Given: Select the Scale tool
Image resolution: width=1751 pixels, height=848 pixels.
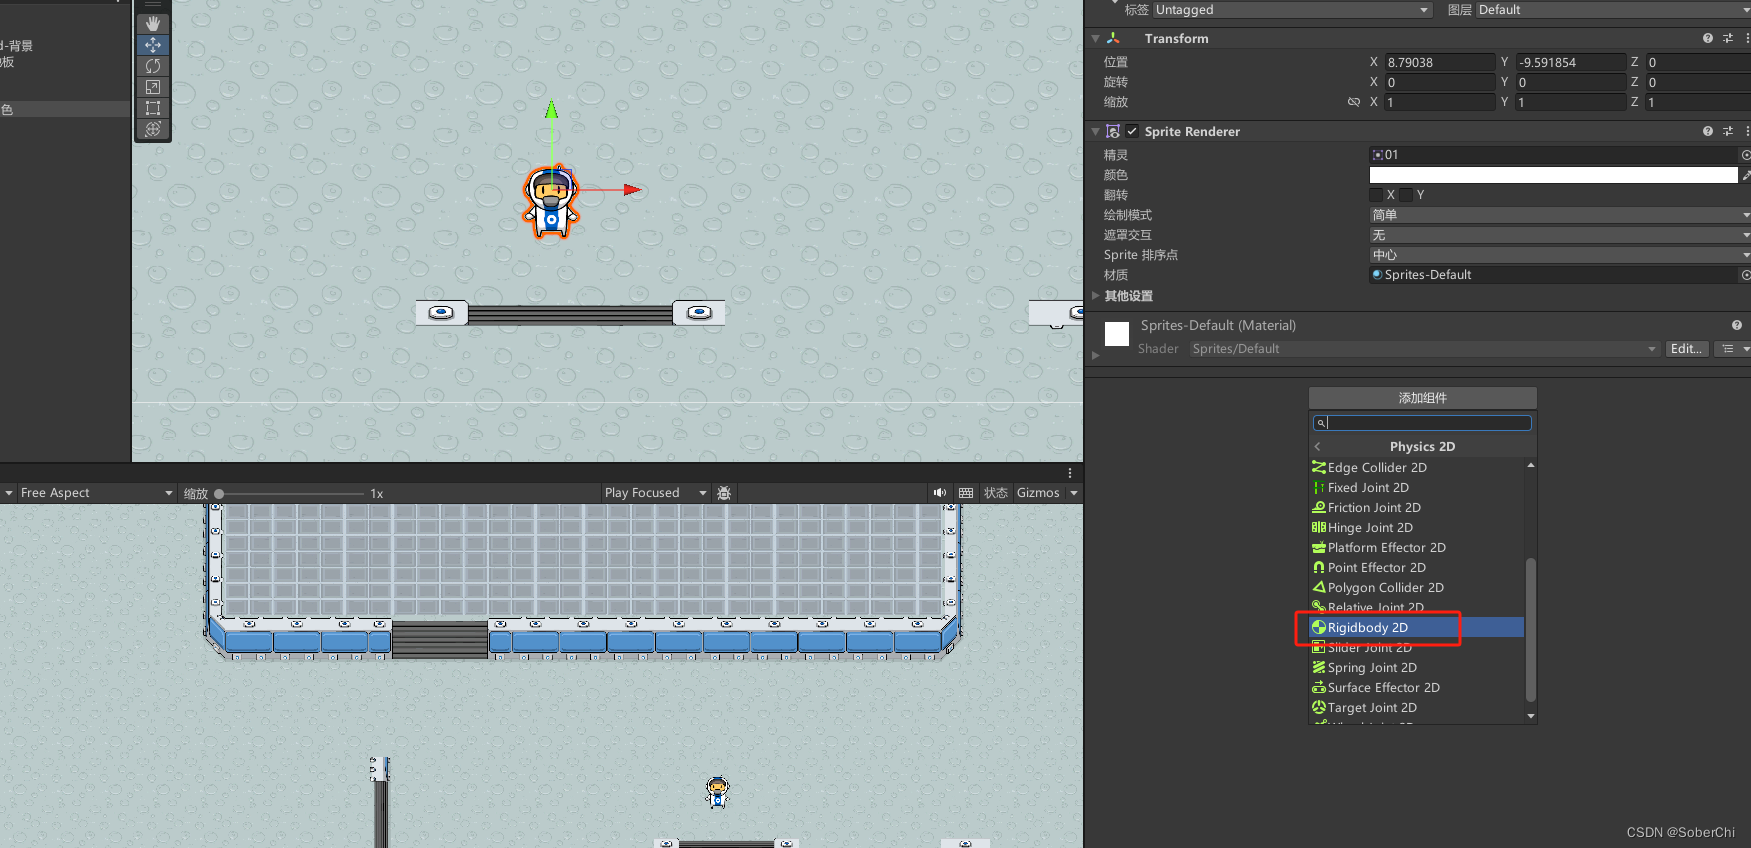Looking at the screenshot, I should [x=153, y=87].
